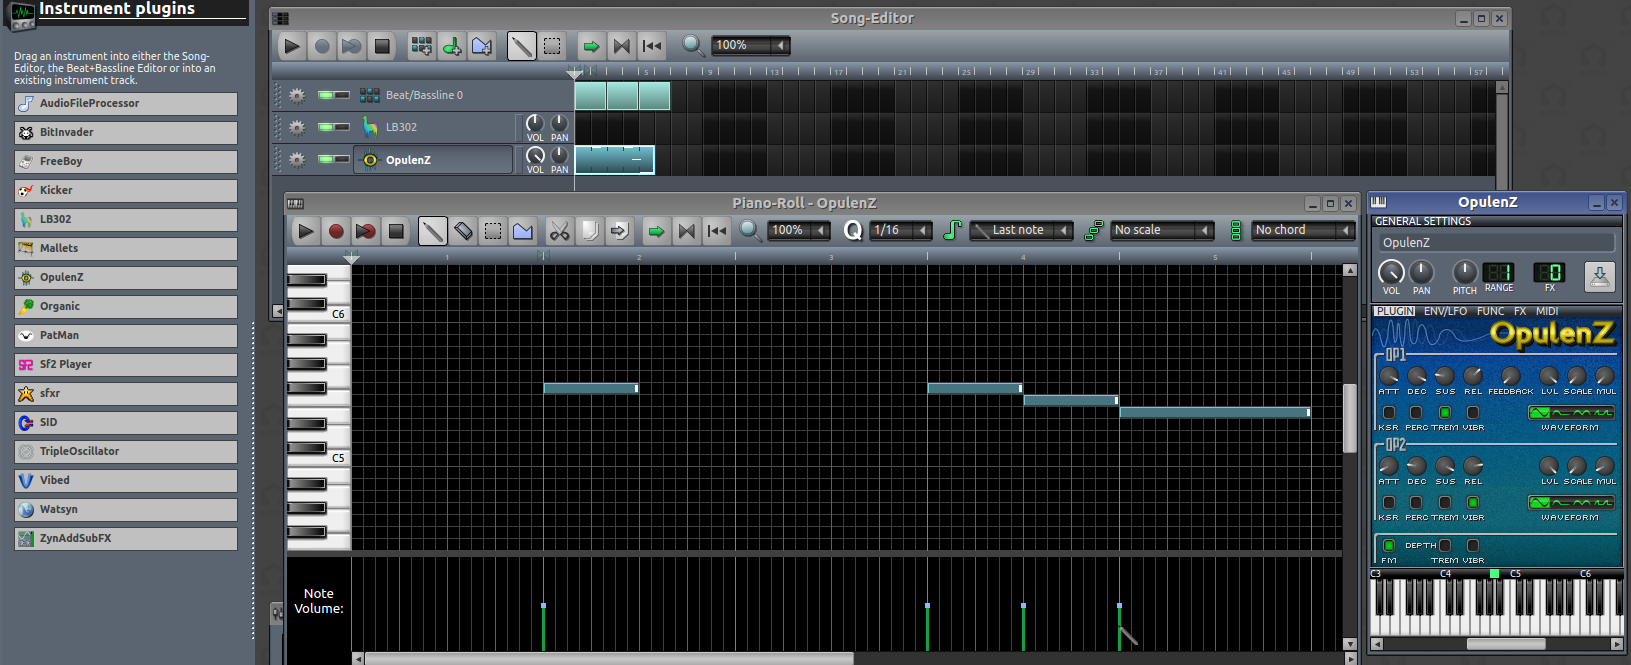Select TripleOscillator from instrument plugins list
The height and width of the screenshot is (665, 1631).
pos(126,452)
